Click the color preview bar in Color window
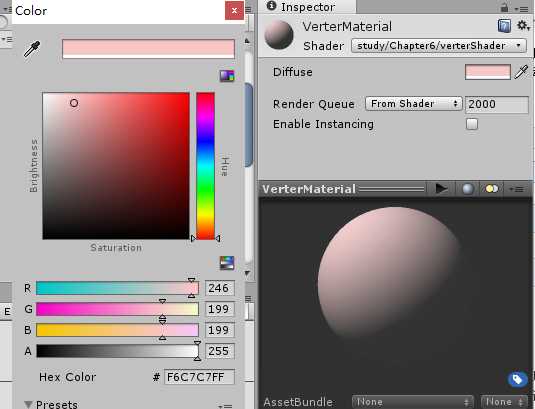The width and height of the screenshot is (535, 409). [x=148, y=49]
